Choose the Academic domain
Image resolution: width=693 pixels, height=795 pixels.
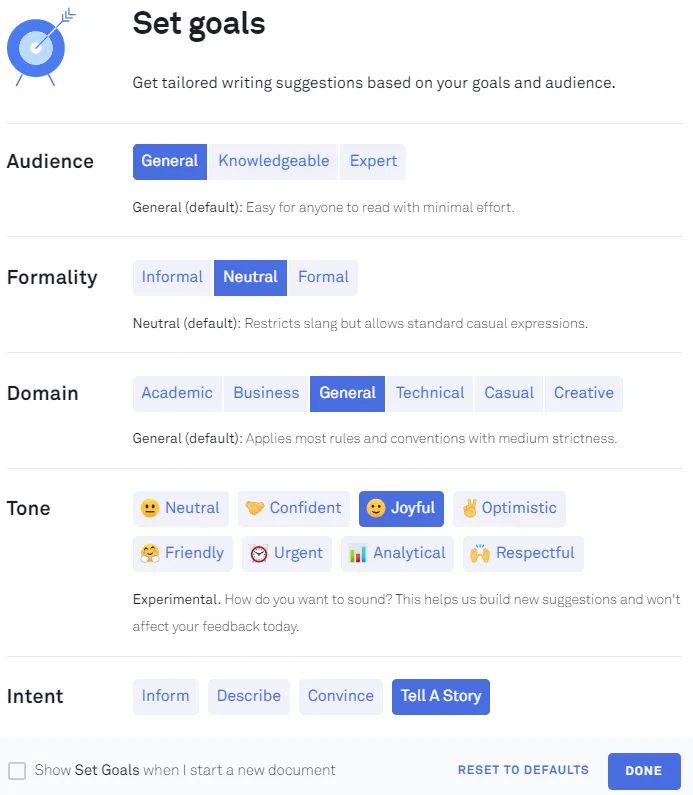tap(177, 393)
